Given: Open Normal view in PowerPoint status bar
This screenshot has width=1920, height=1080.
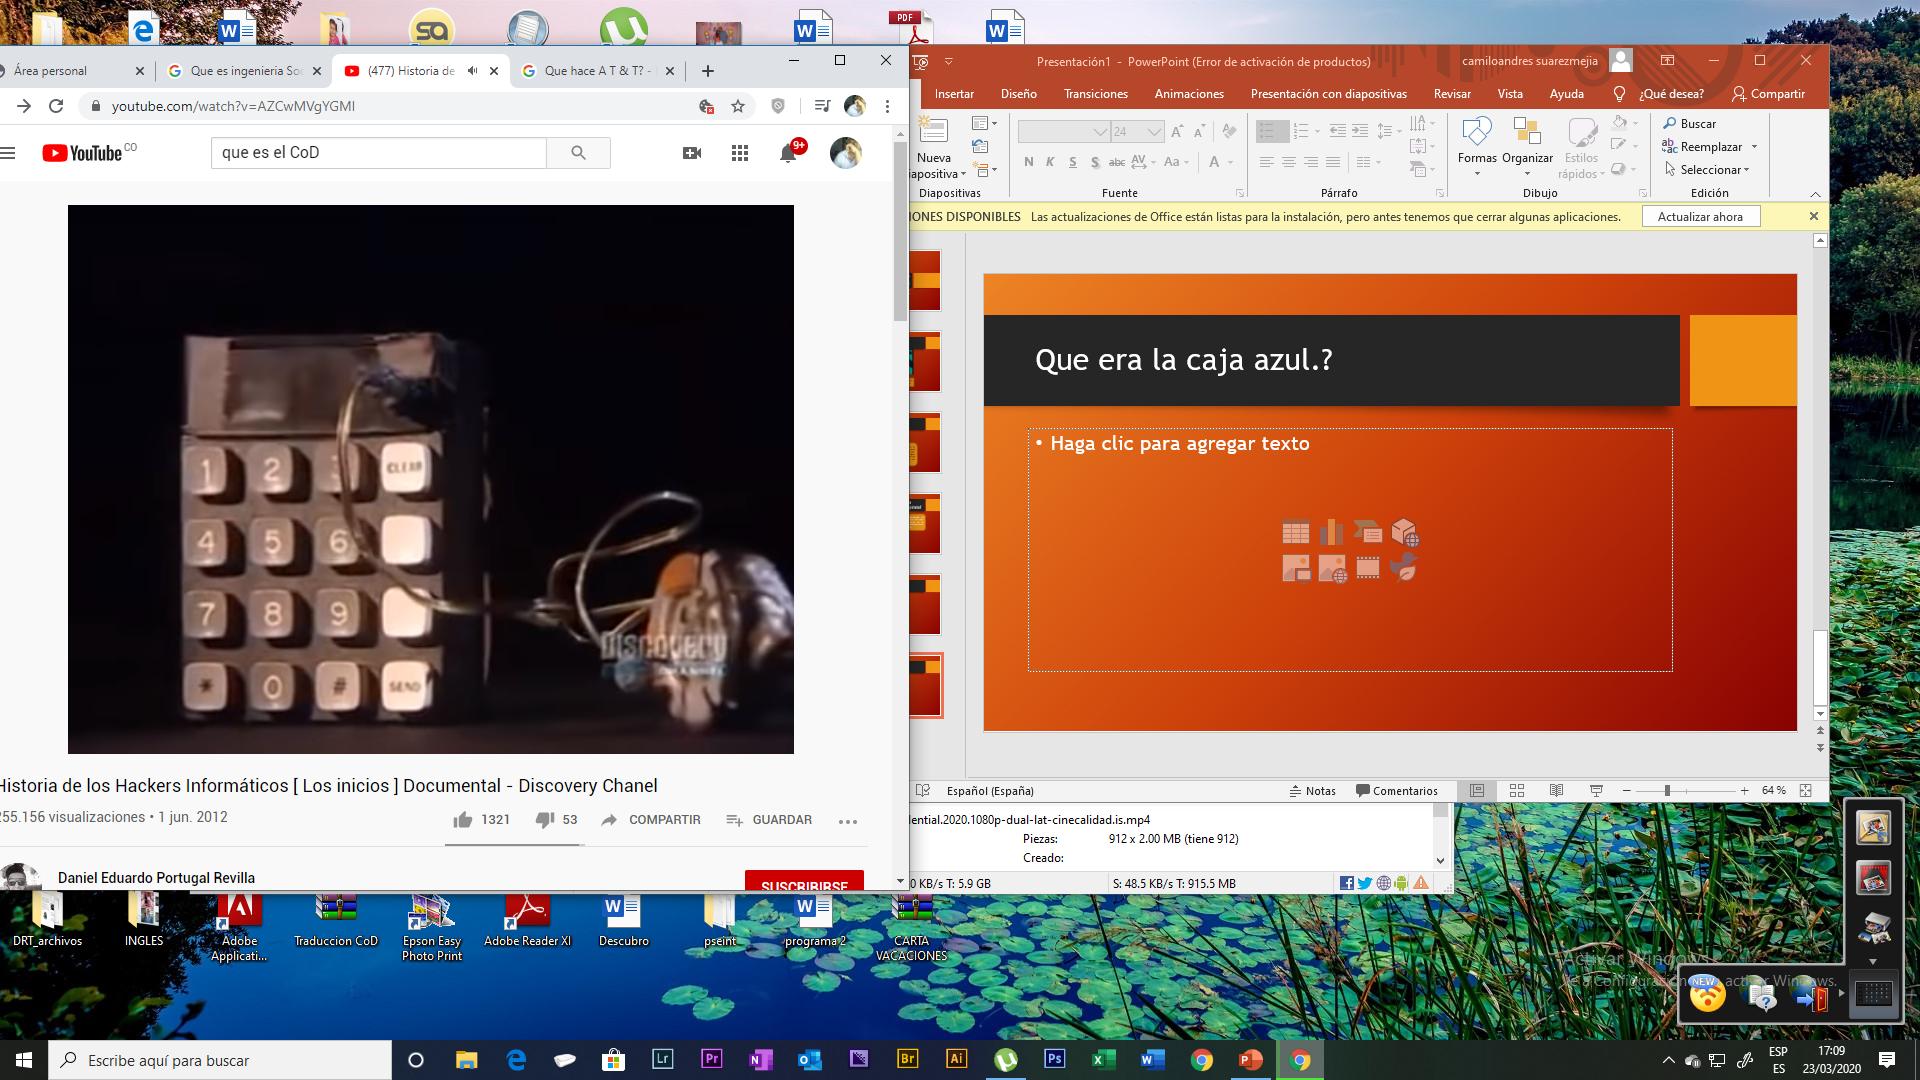Looking at the screenshot, I should 1476,790.
